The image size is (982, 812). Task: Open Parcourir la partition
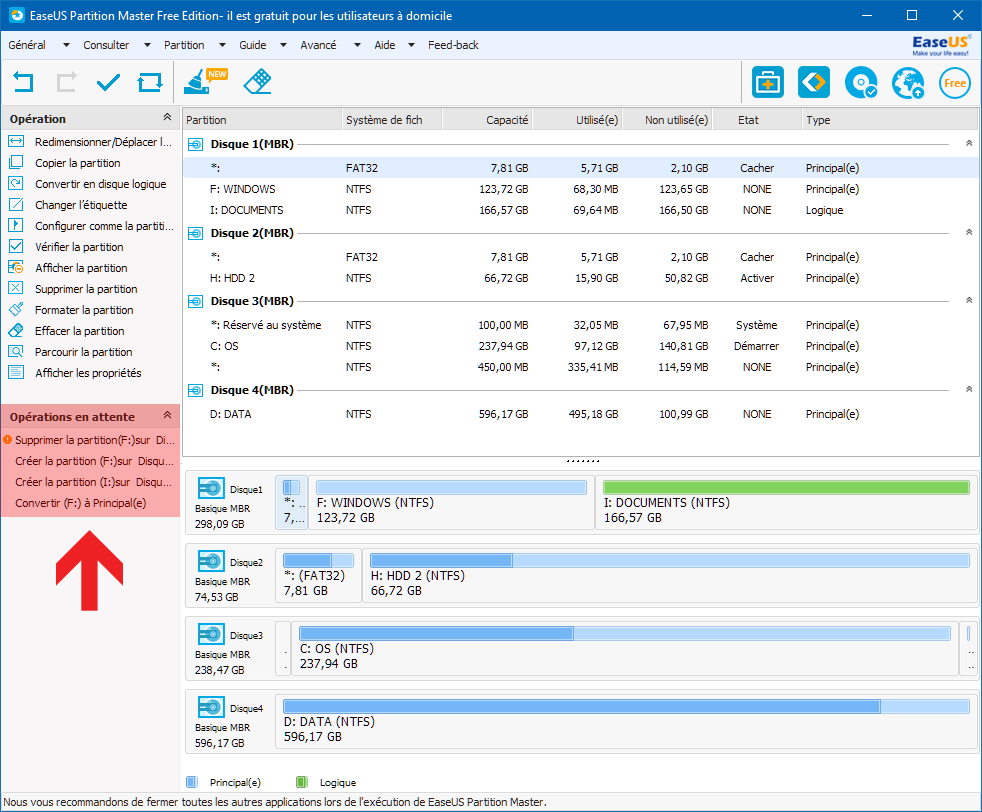point(70,352)
